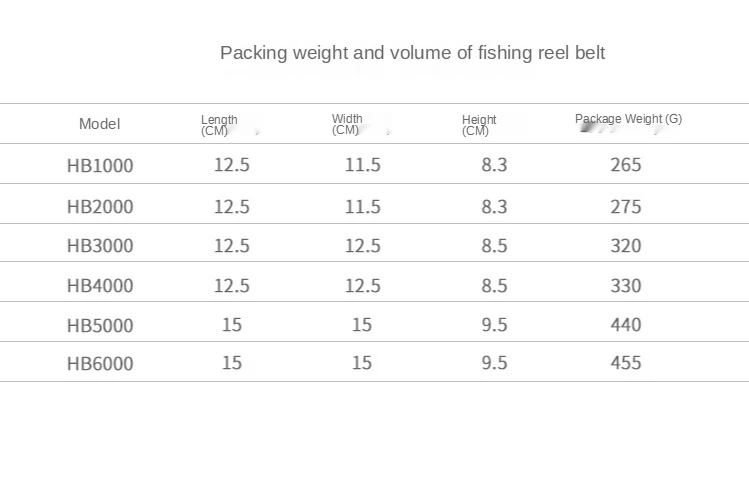
Task: Click the 265 package weight value
Action: pyautogui.click(x=626, y=165)
